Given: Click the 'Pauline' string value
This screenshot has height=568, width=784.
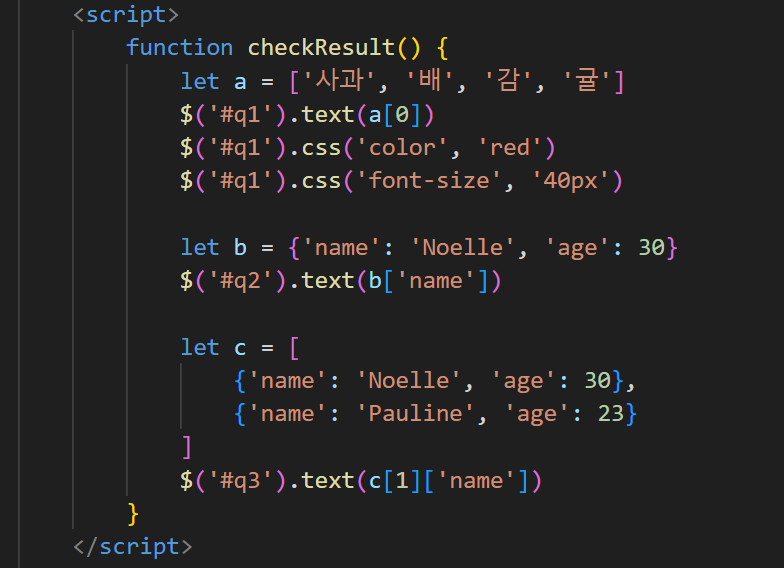Looking at the screenshot, I should (415, 414).
